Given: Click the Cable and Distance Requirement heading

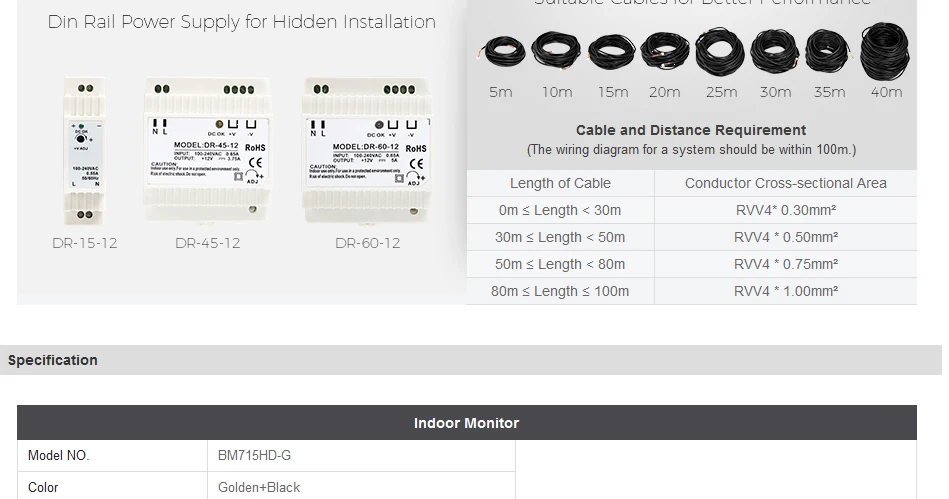Looking at the screenshot, I should click(x=691, y=130).
